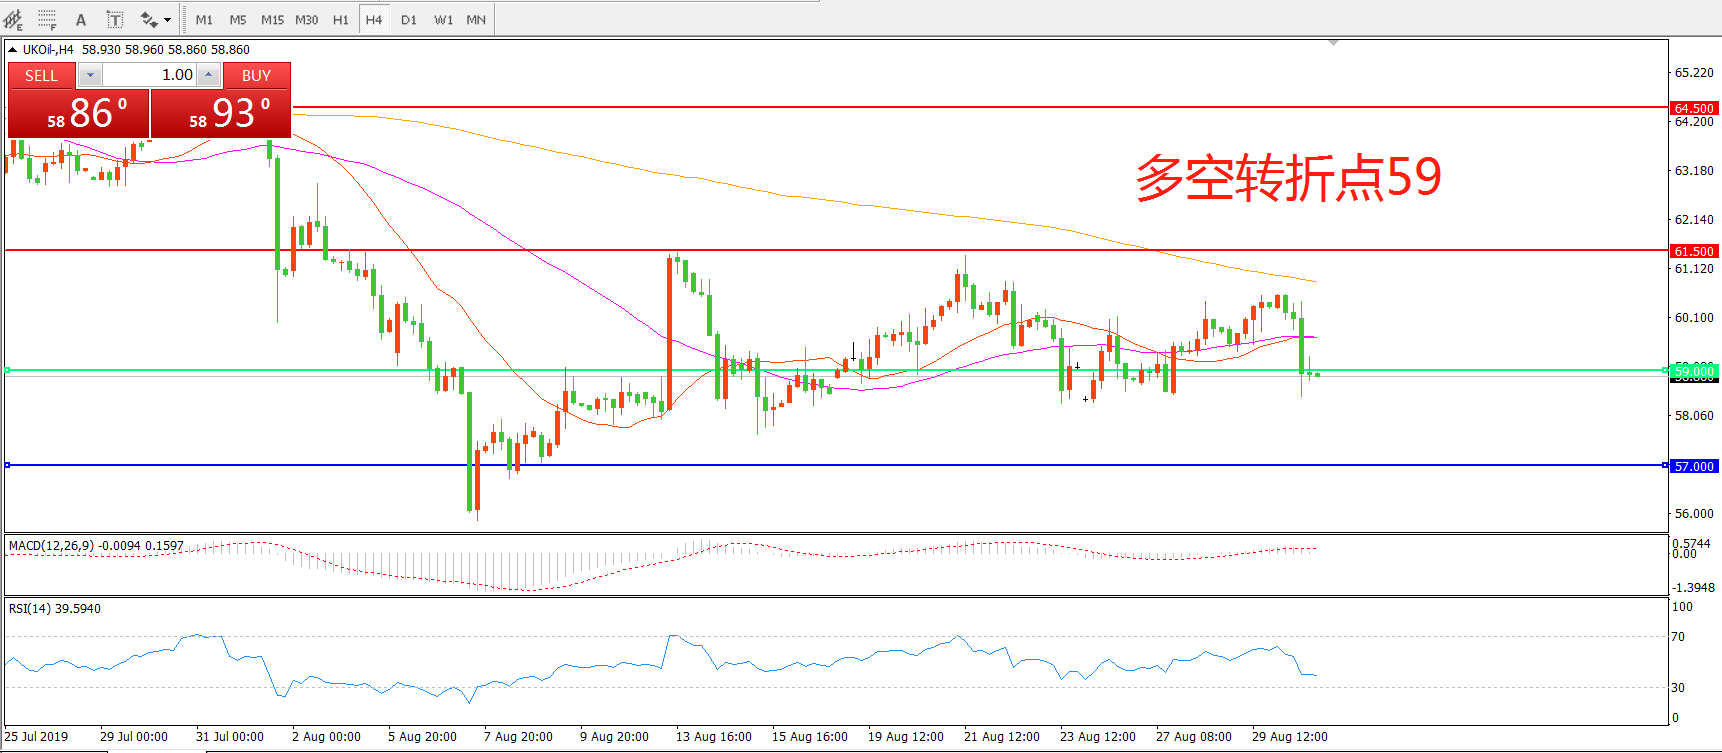The width and height of the screenshot is (1722, 753).
Task: Click the Arrows objects tool icon
Action: [x=148, y=19]
